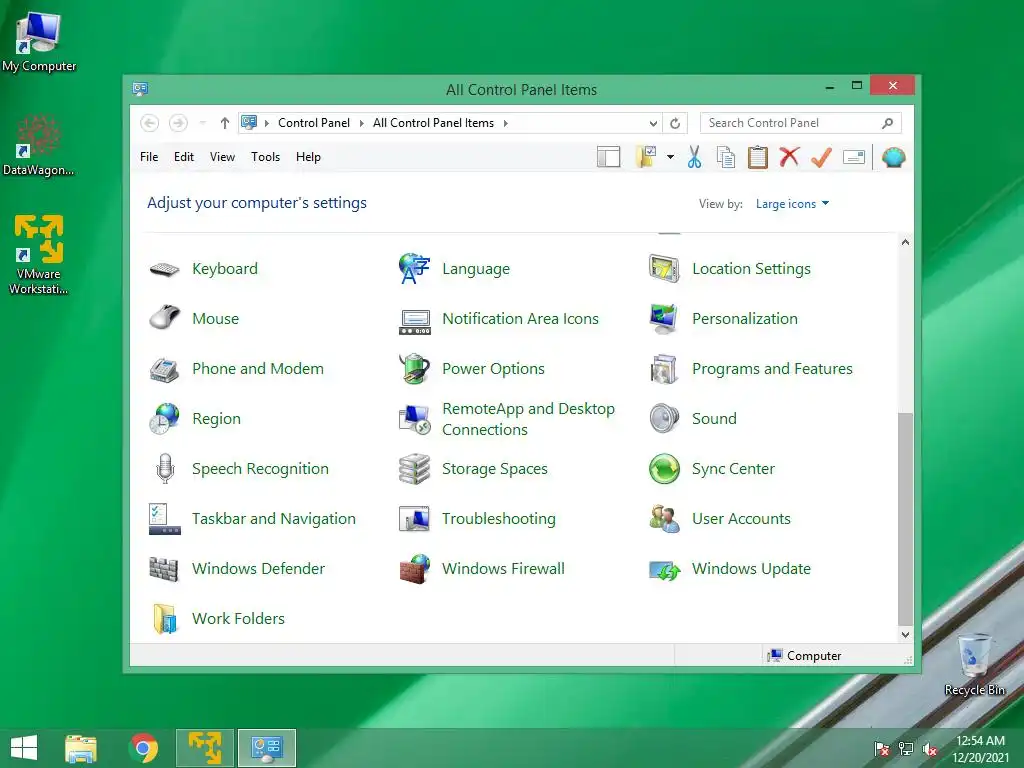Open Personalization monitor icon

point(664,319)
